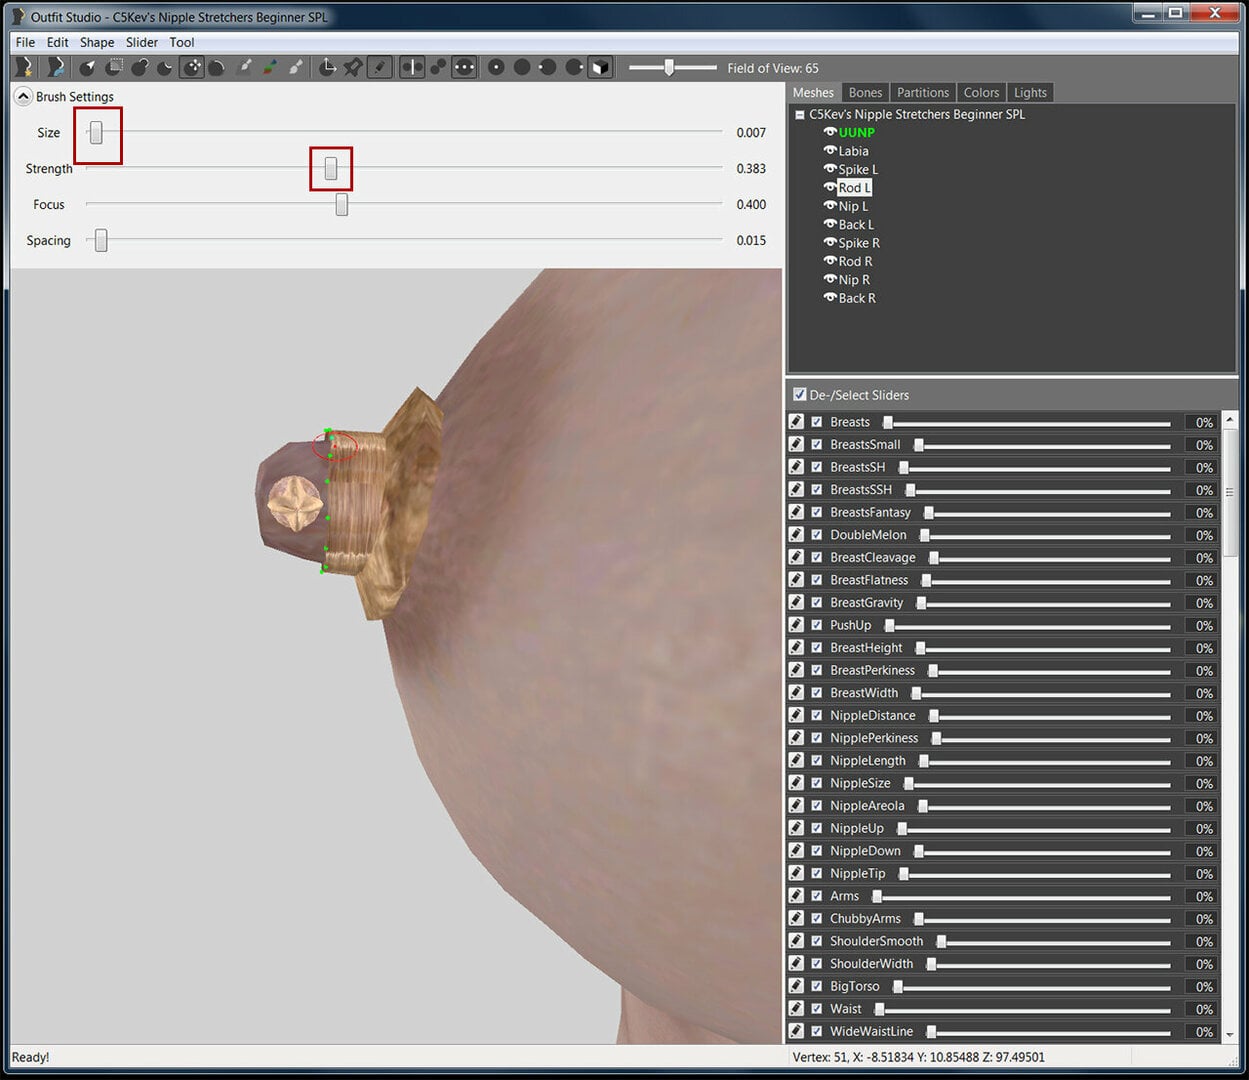
Task: Choose the Mask brush tool
Action: (115, 67)
